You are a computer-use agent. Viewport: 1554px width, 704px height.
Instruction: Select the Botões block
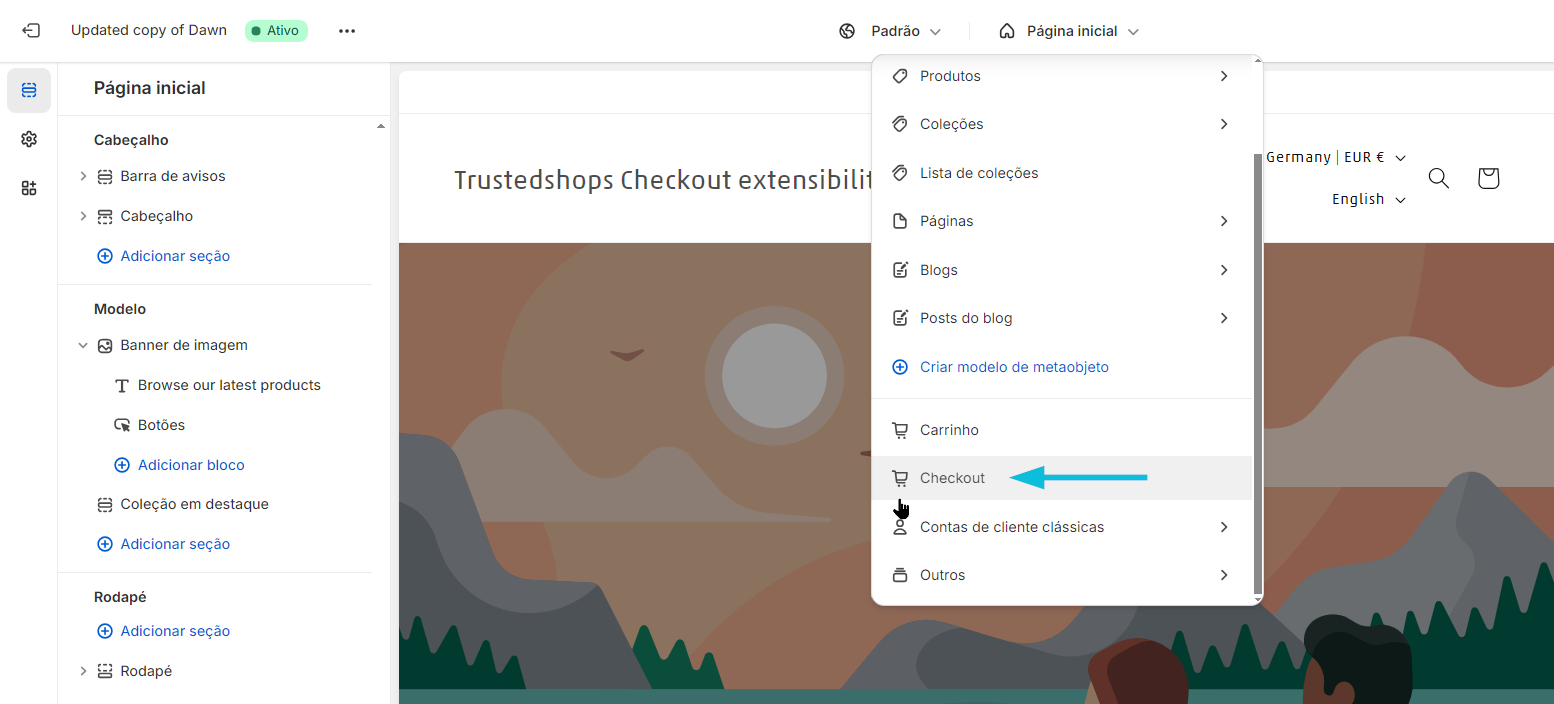point(161,425)
